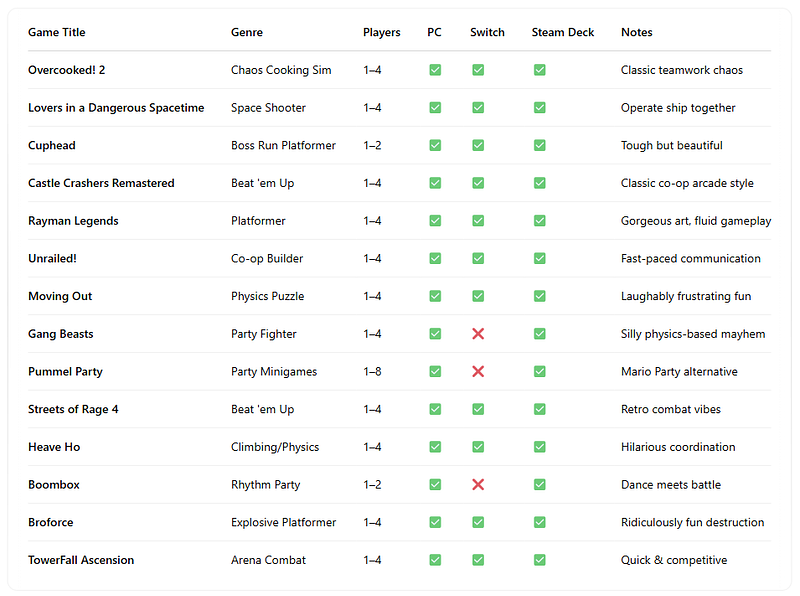Click the Game Title column header
The width and height of the screenshot is (800, 596).
pyautogui.click(x=57, y=32)
